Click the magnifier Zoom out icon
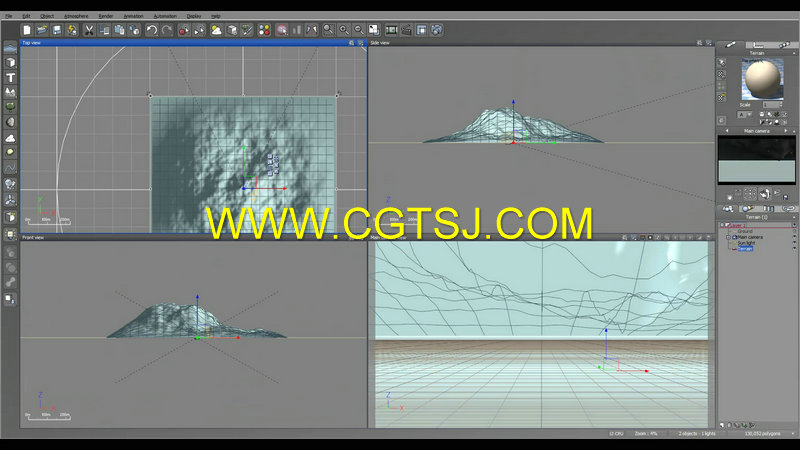Viewport: 800px width, 450px height. tap(359, 30)
